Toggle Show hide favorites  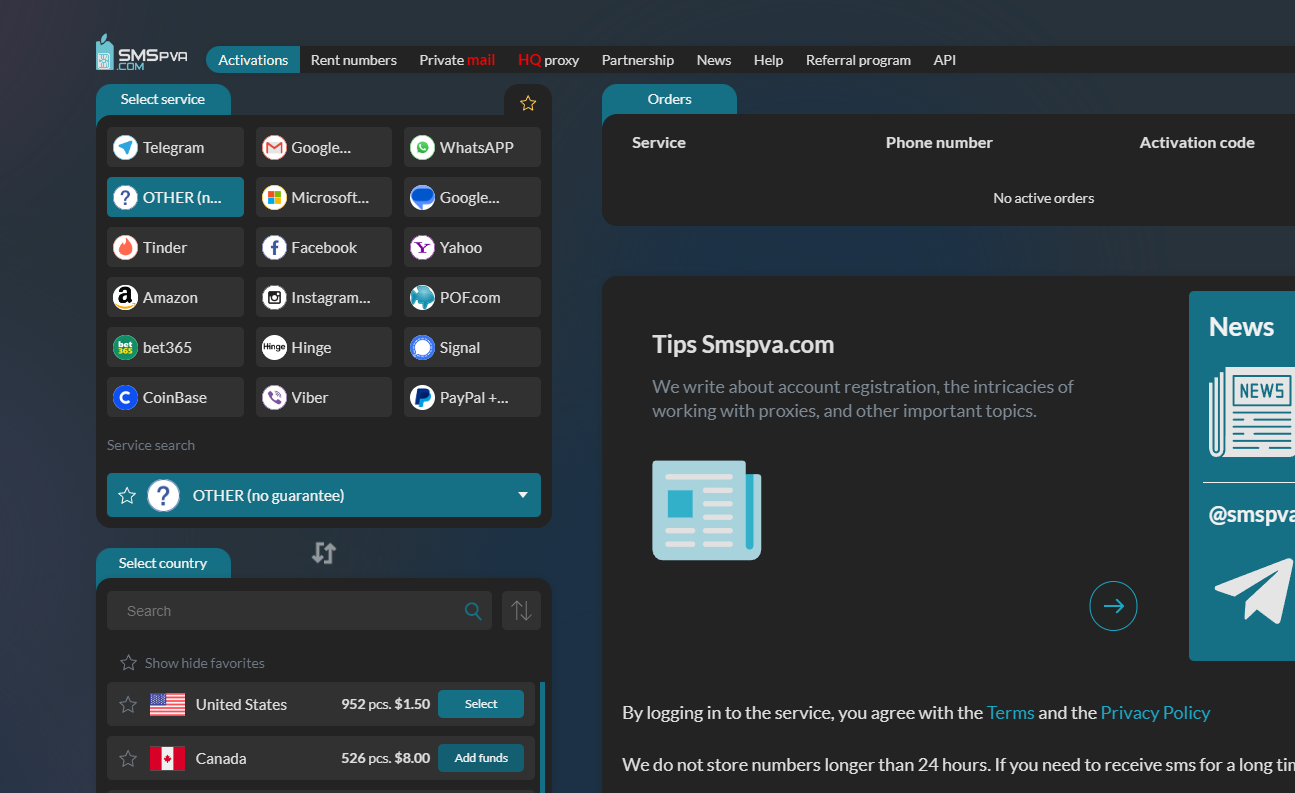[x=192, y=663]
